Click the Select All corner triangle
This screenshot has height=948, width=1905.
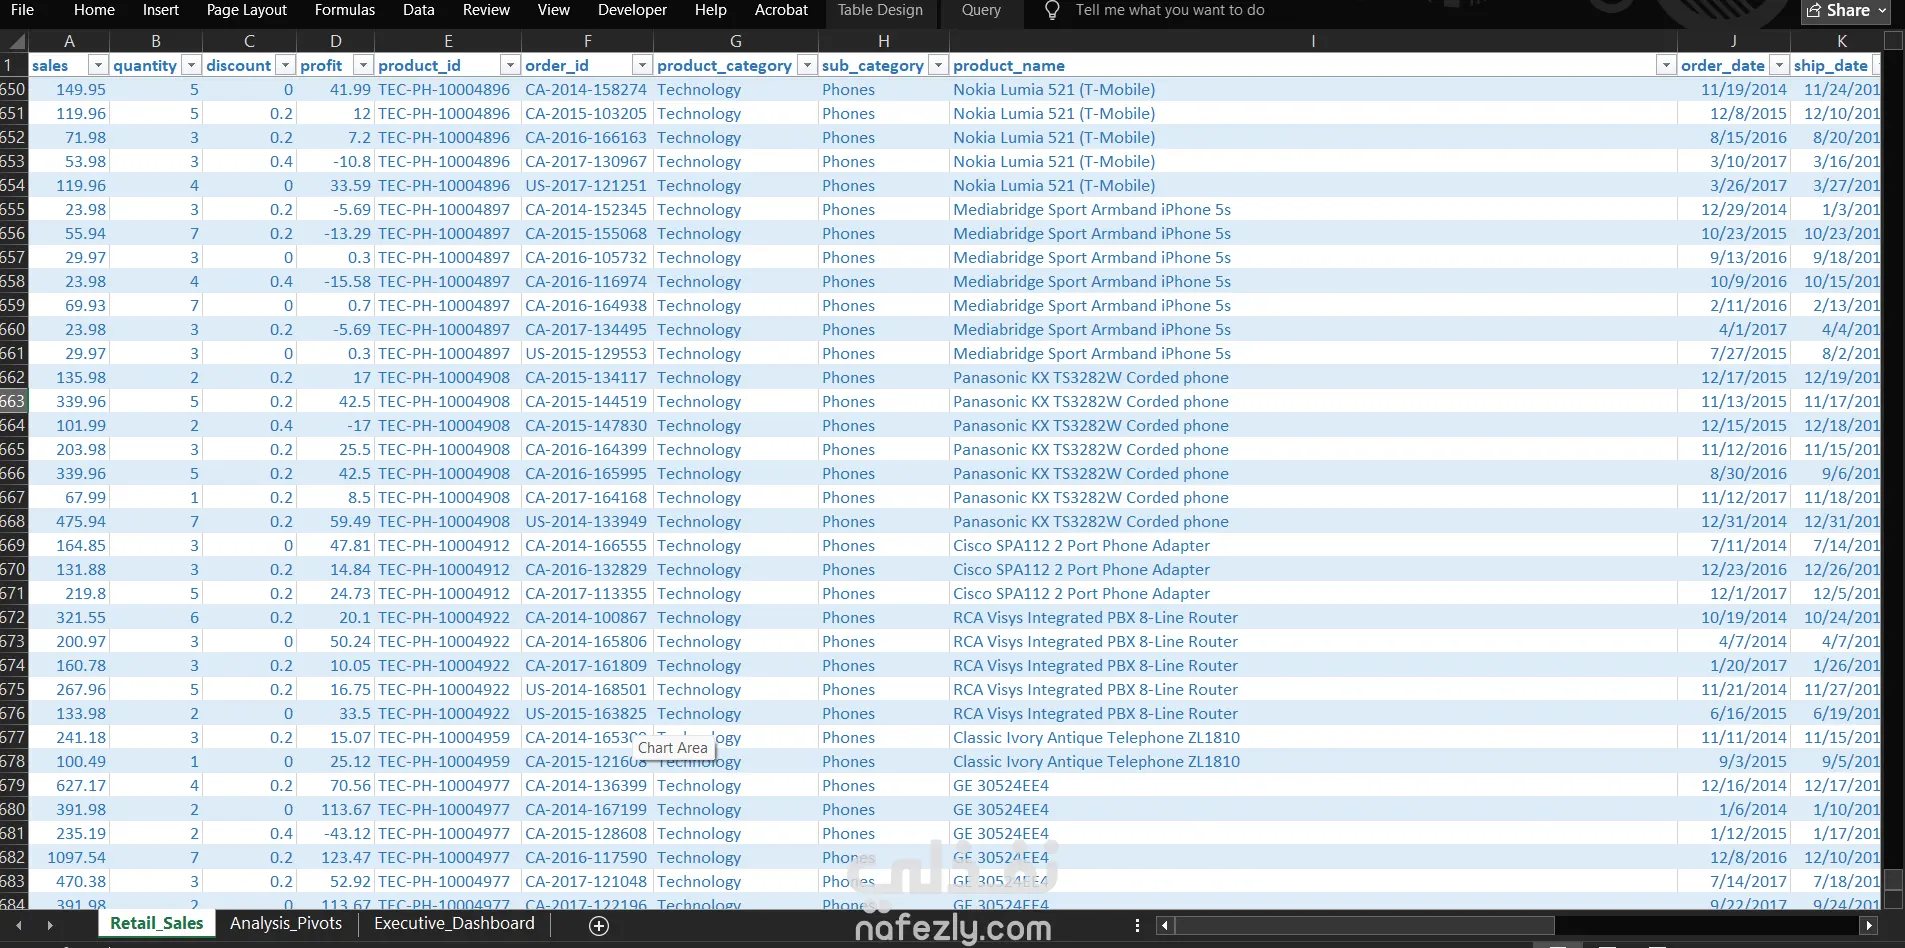[14, 41]
